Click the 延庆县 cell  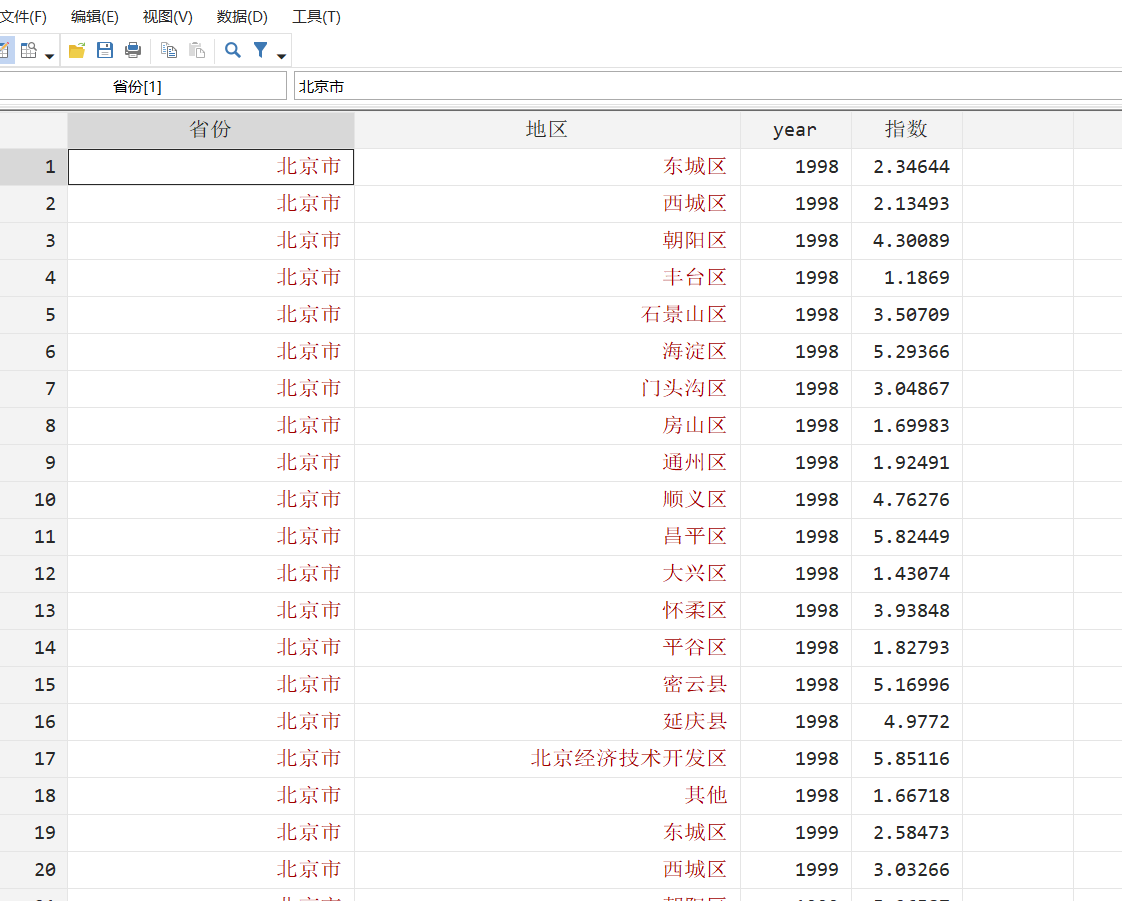(x=547, y=721)
